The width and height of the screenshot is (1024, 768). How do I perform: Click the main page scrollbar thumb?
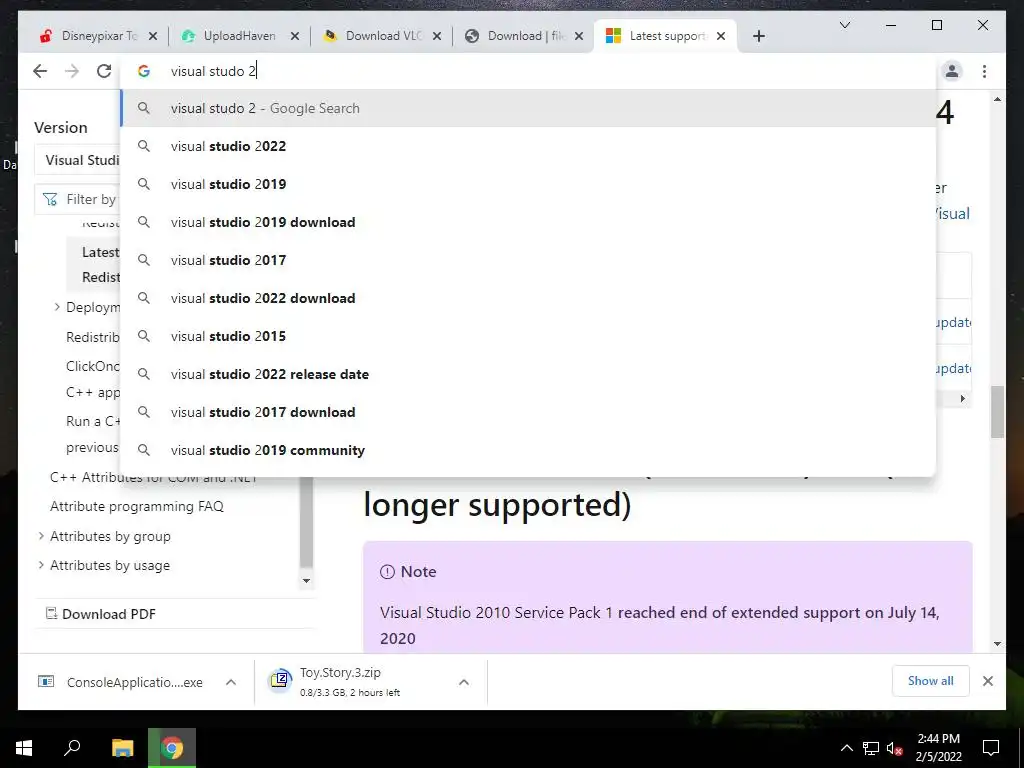tap(997, 412)
